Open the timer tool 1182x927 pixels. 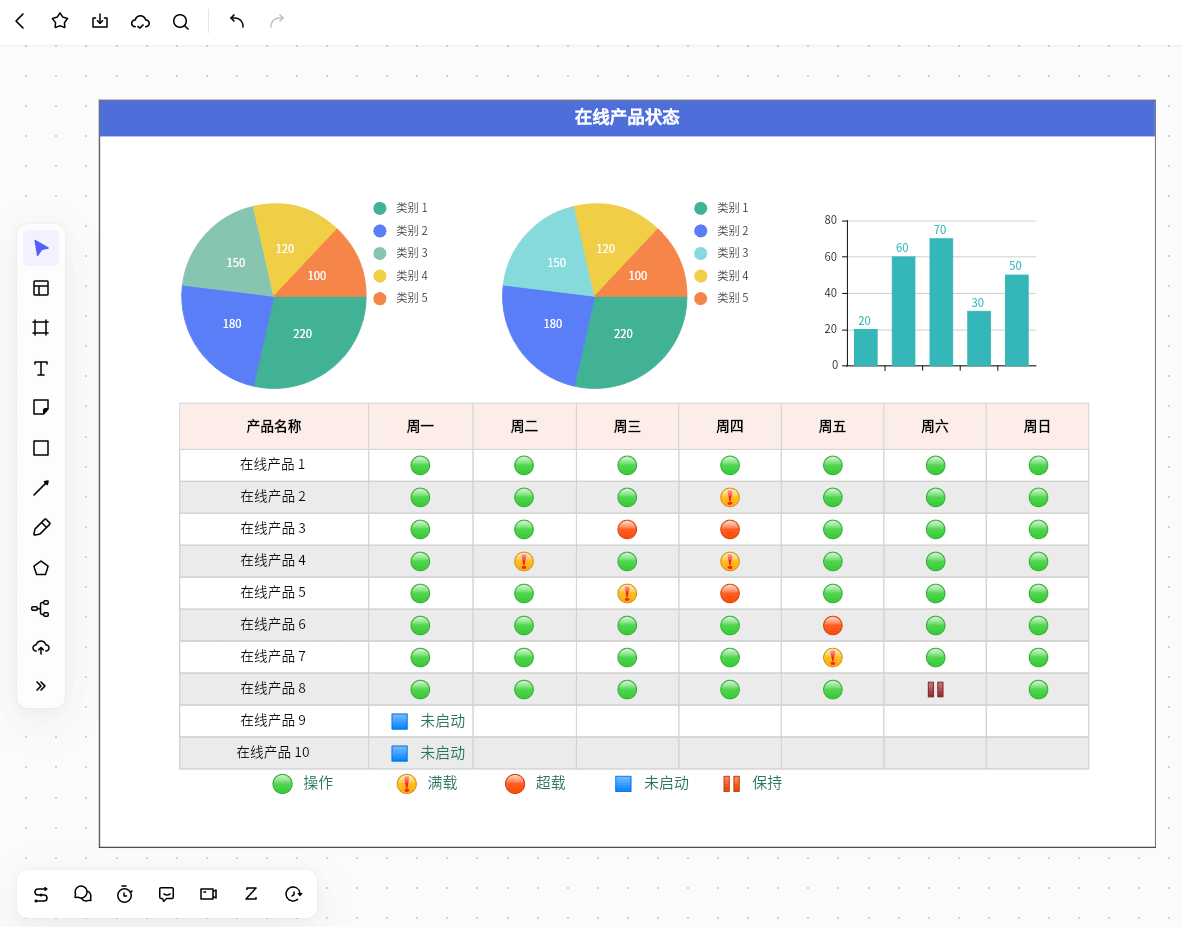point(124,895)
